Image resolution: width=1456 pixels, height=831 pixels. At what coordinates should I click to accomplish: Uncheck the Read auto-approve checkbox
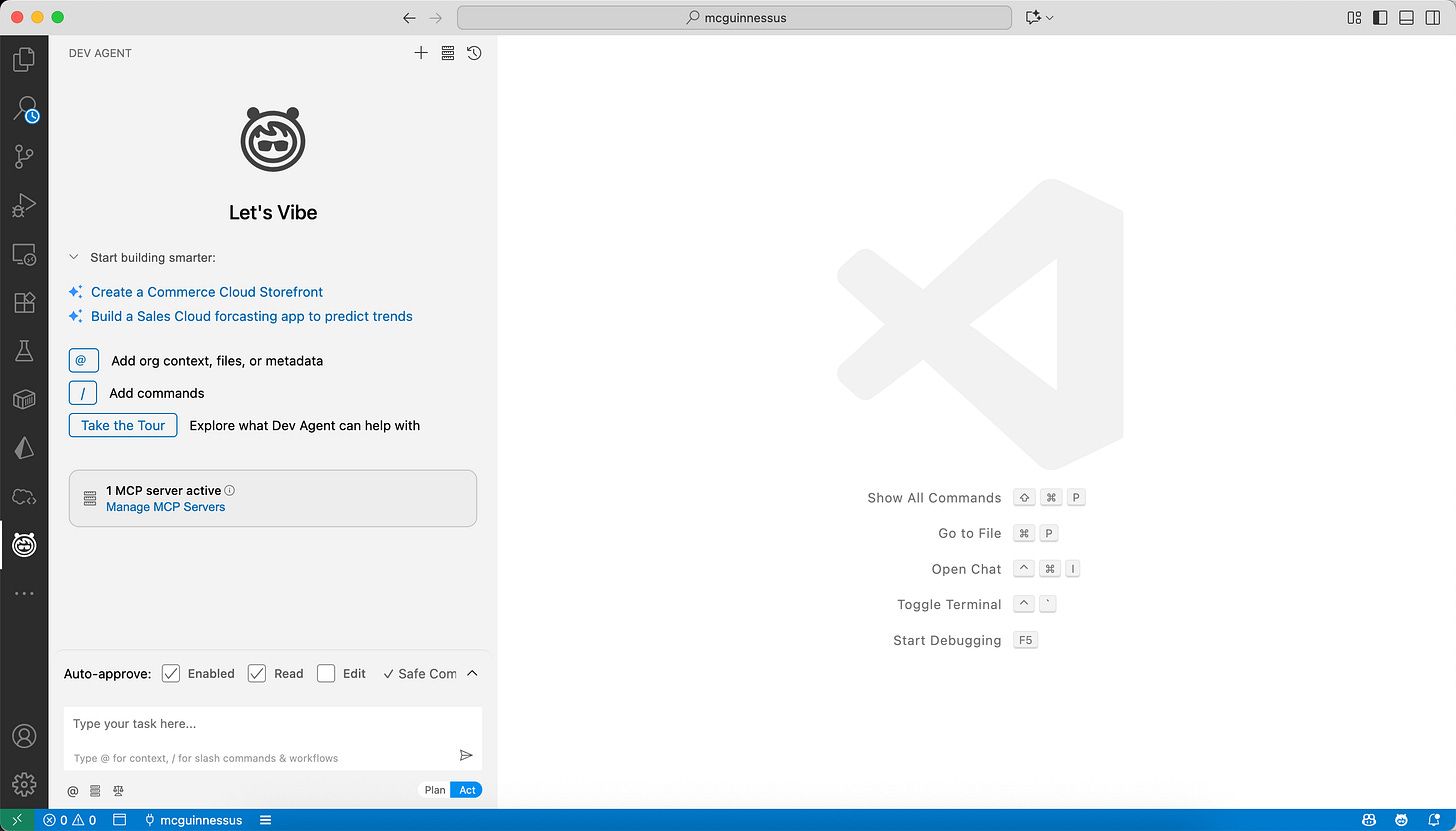(x=257, y=673)
